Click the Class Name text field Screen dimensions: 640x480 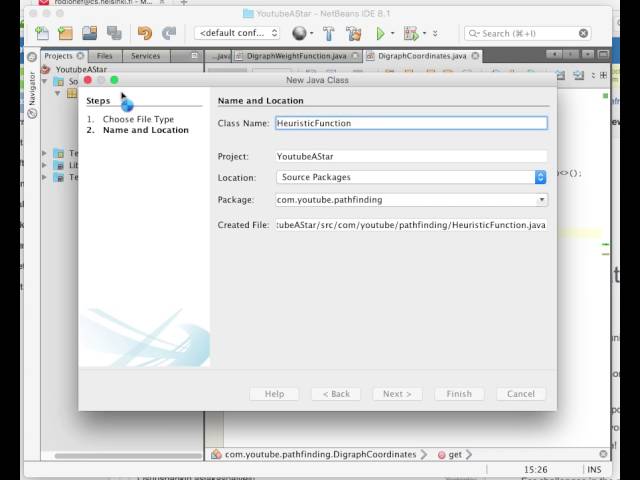pos(411,123)
